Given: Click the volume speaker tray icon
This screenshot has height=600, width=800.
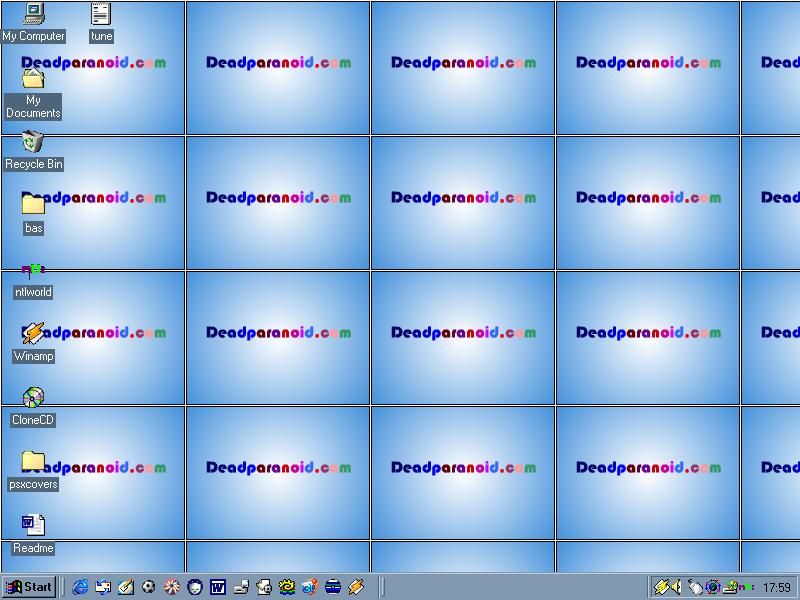Looking at the screenshot, I should pos(677,587).
